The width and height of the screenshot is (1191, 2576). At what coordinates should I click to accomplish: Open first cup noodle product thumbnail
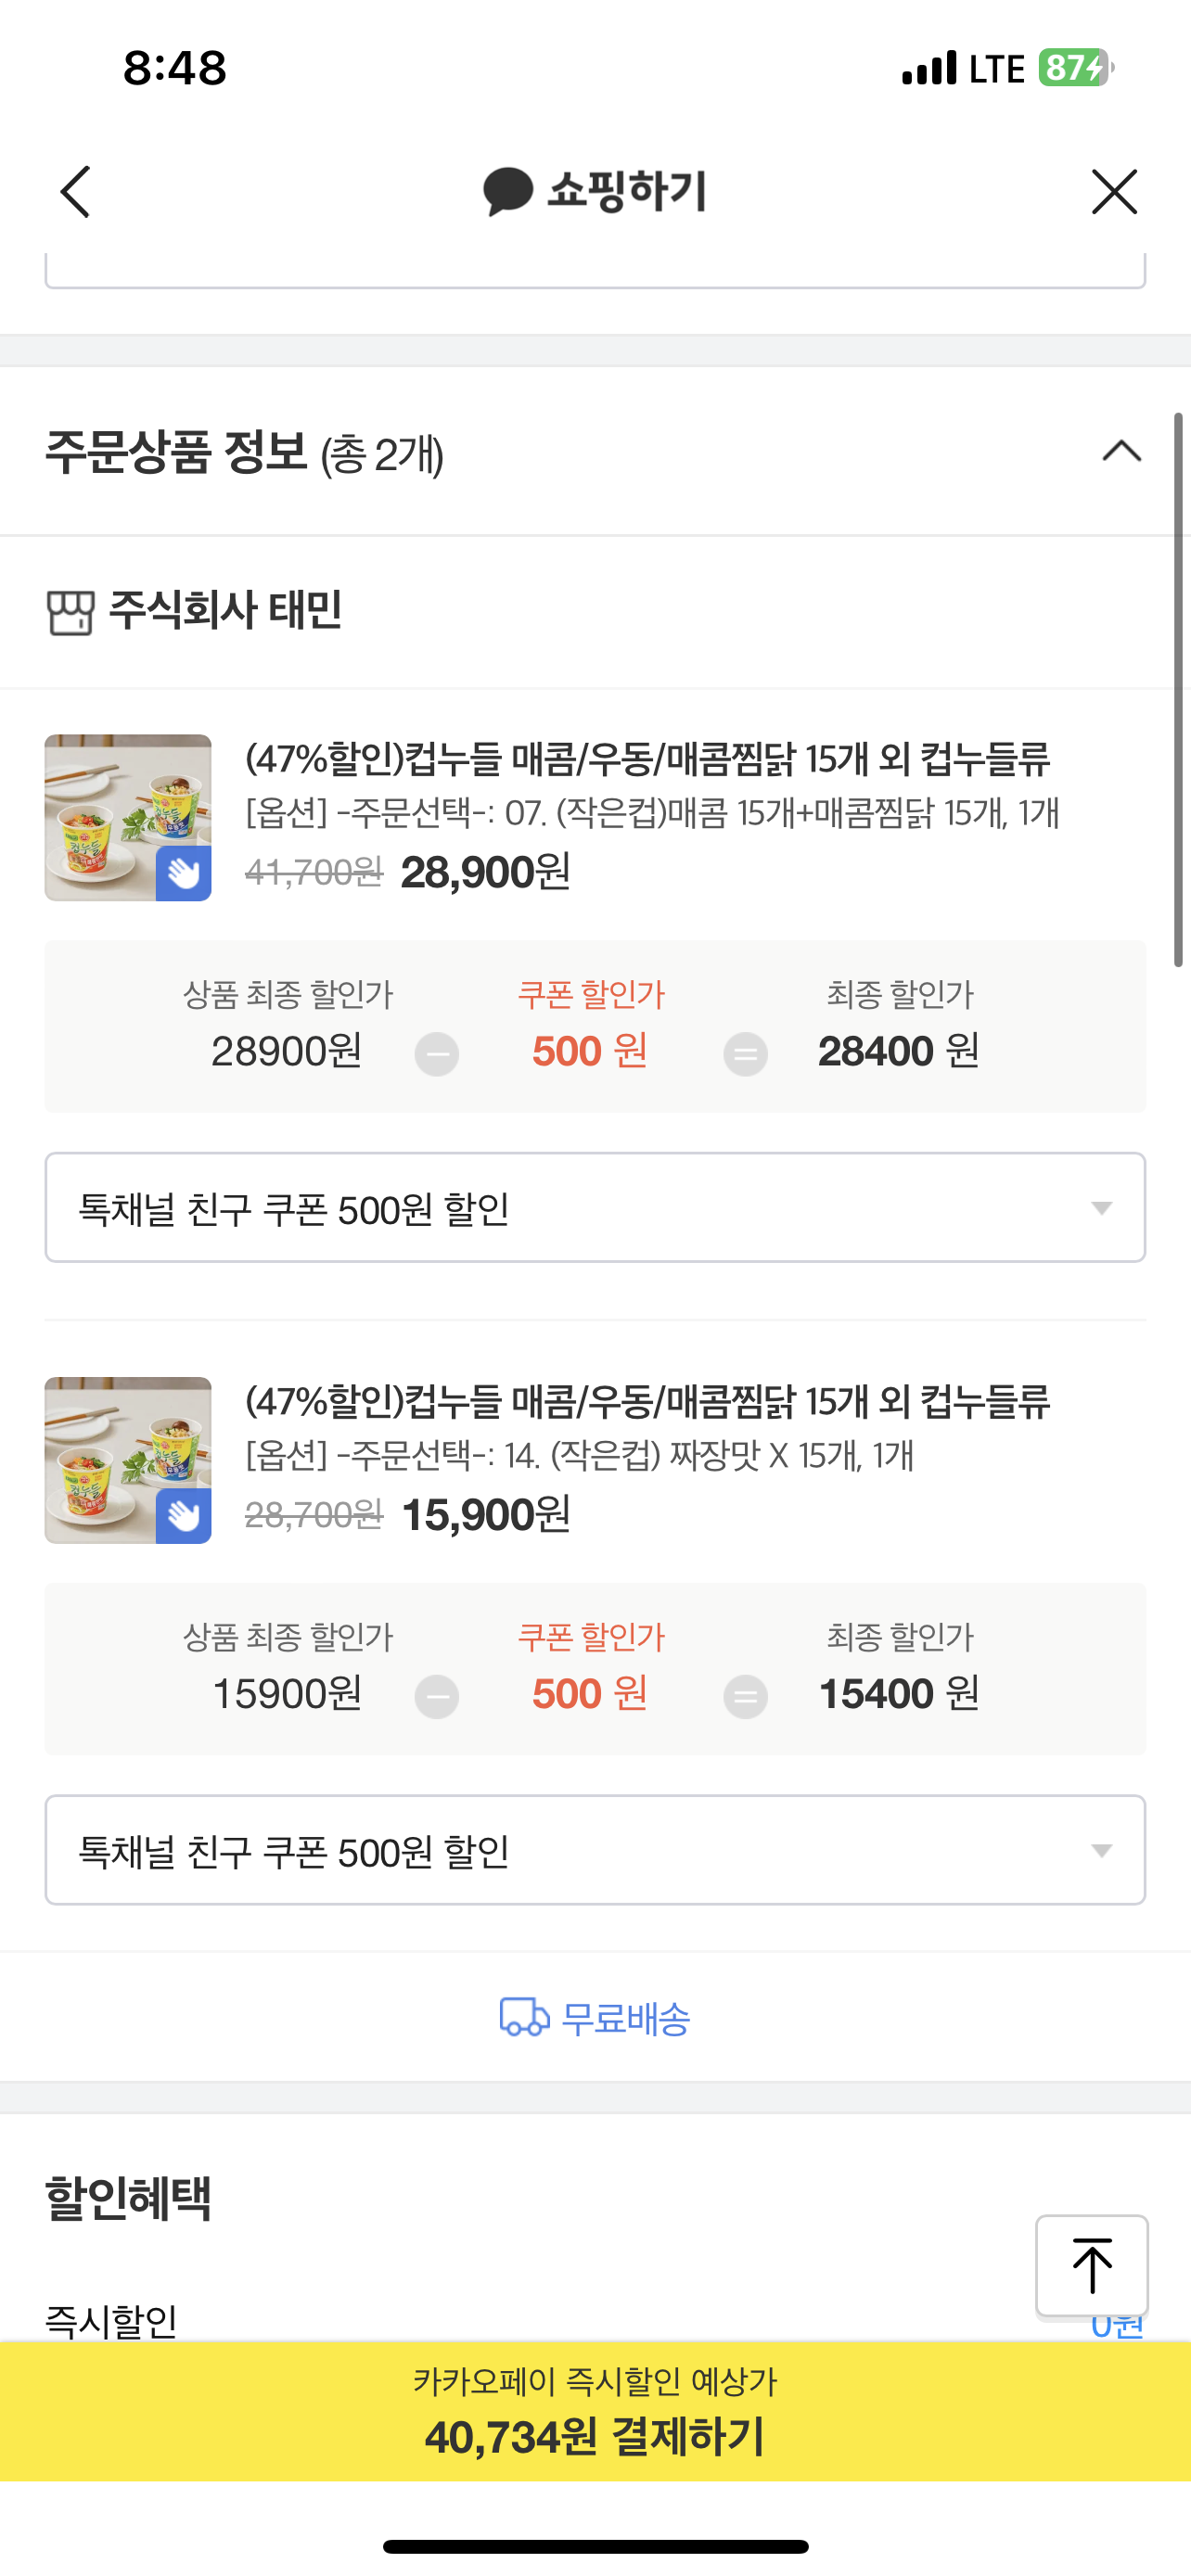(x=128, y=818)
